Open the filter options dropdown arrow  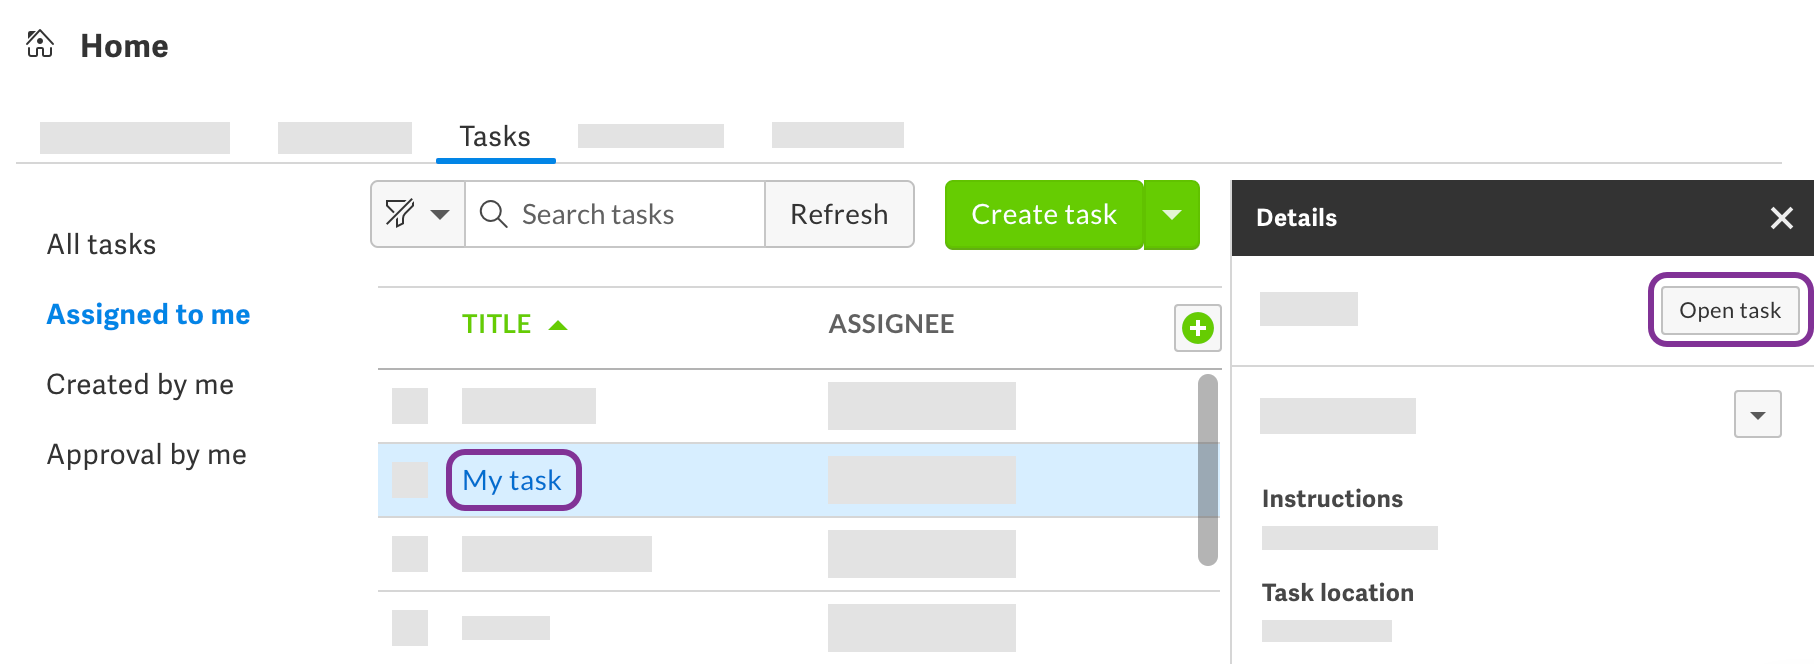tap(440, 214)
